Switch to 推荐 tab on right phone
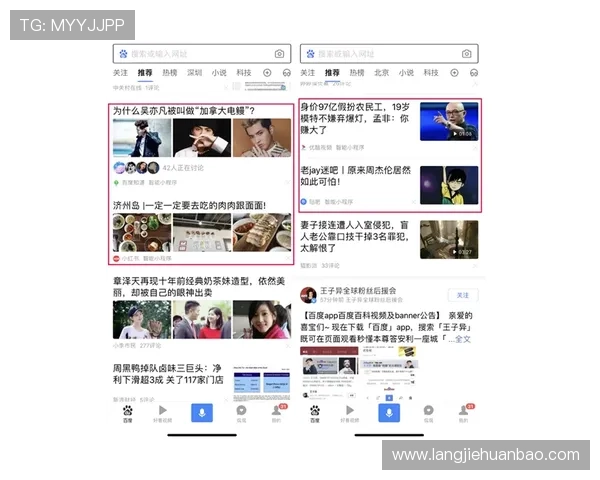 (332, 73)
